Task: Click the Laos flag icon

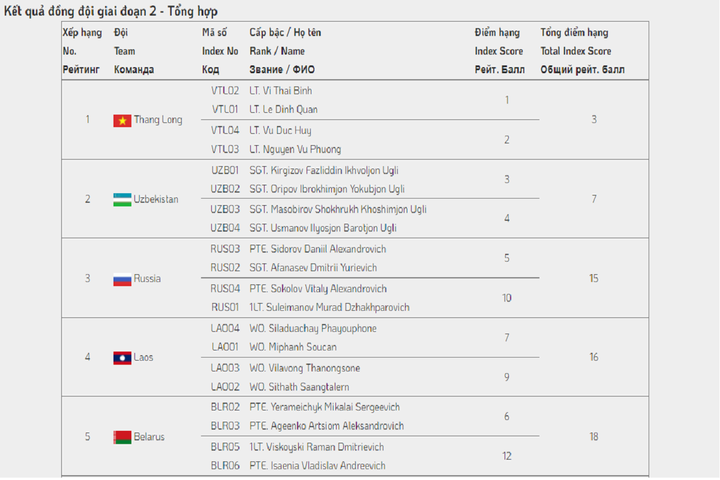Action: click(122, 357)
